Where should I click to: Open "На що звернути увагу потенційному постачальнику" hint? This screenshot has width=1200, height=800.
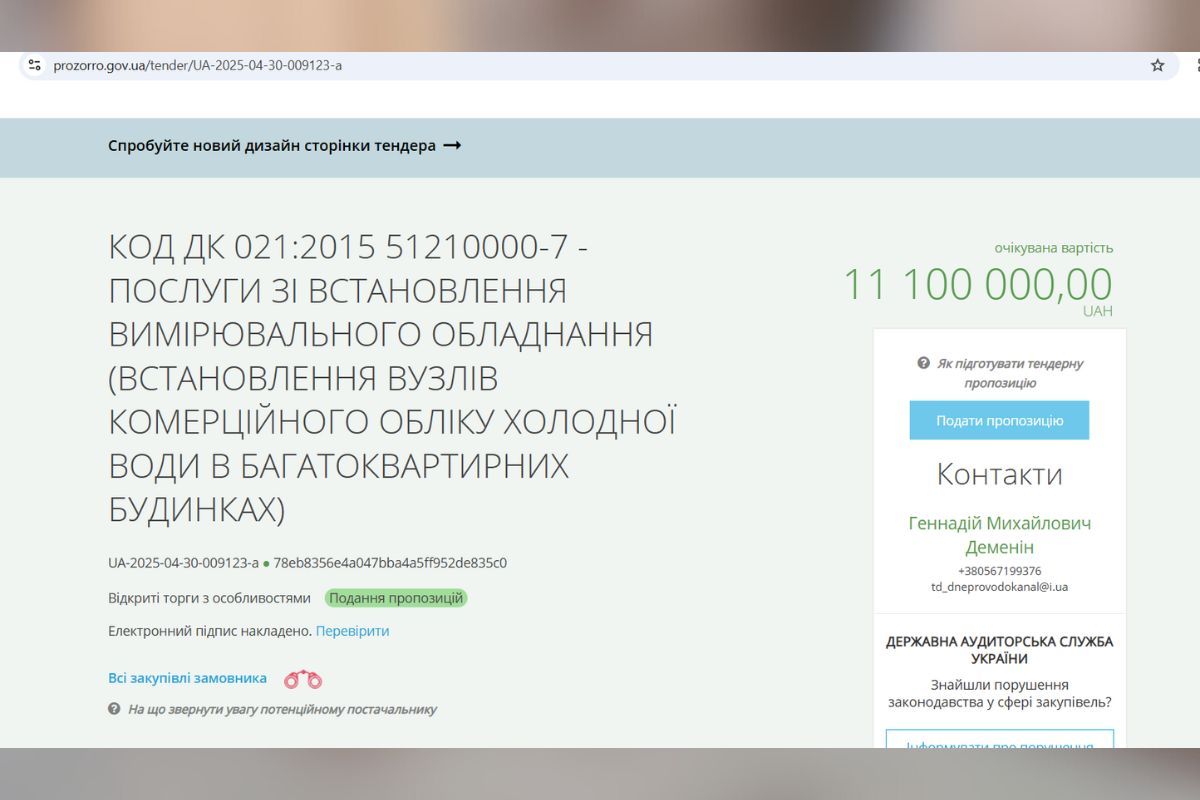click(282, 709)
